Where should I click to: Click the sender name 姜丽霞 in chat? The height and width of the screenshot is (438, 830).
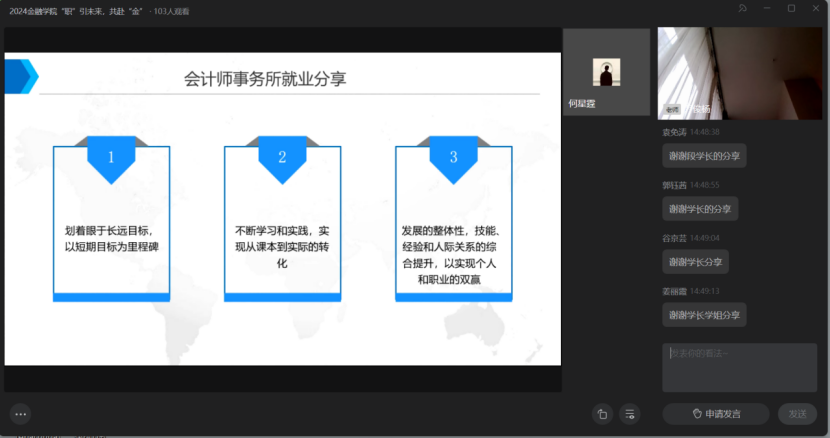(x=674, y=291)
